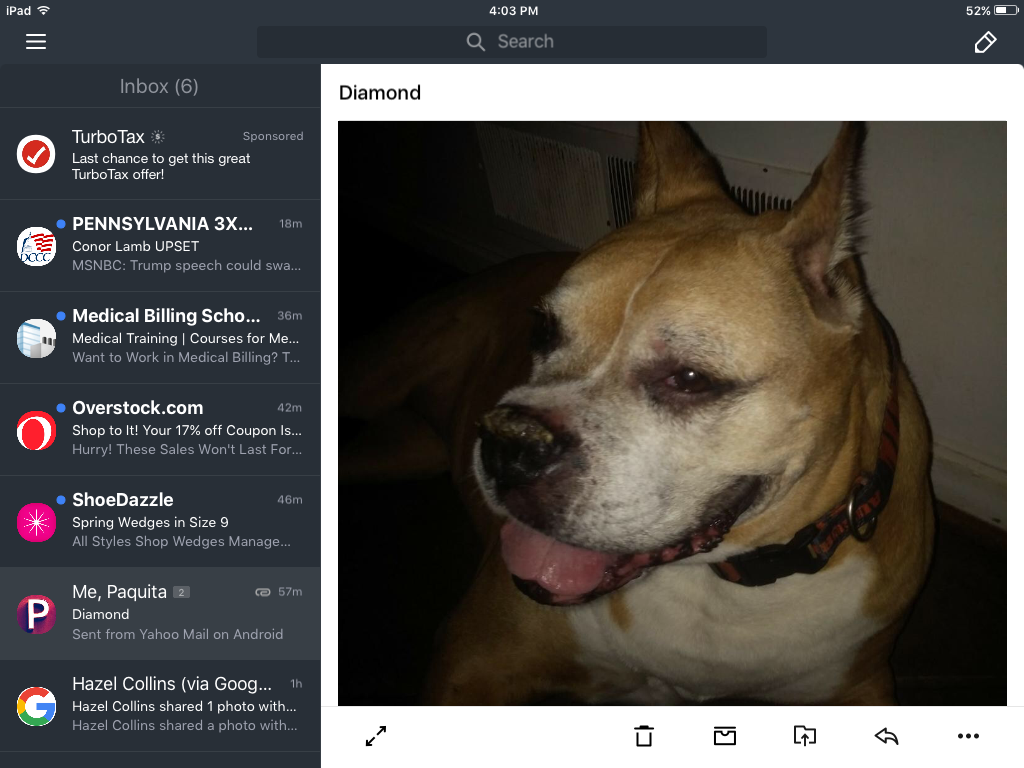Open the hamburger menu
The image size is (1024, 768).
click(36, 42)
